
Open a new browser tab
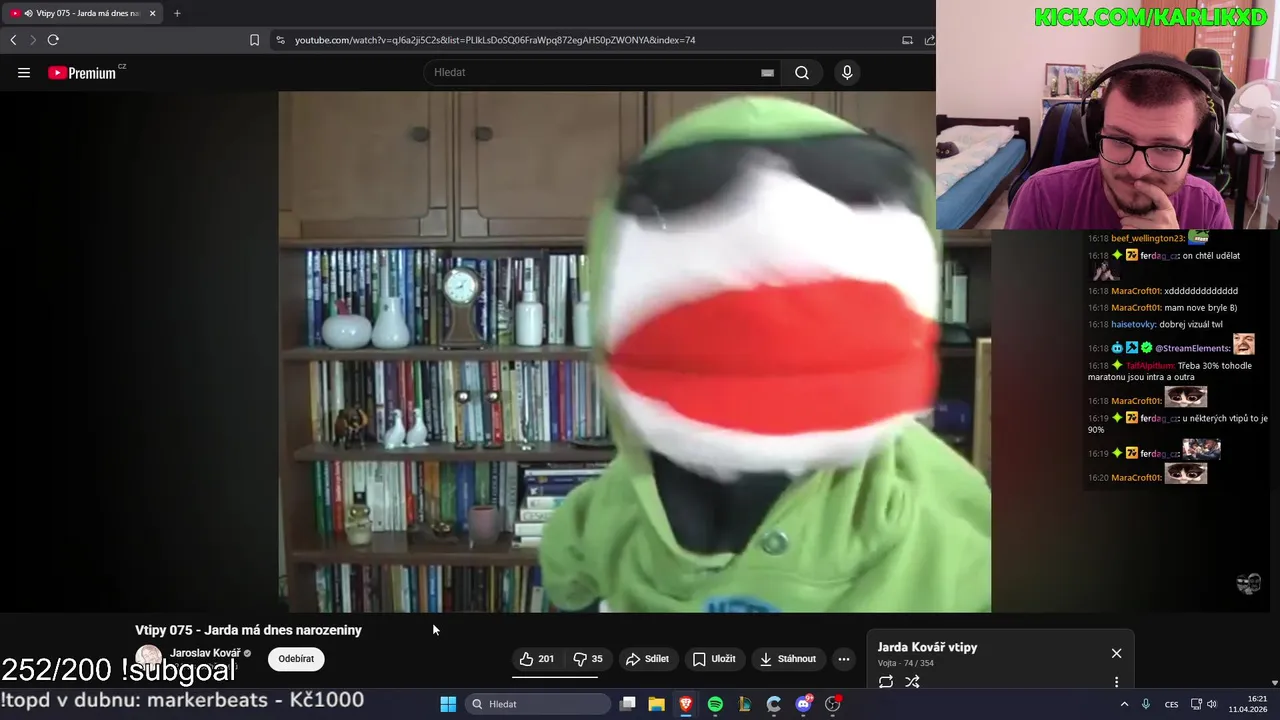177,13
